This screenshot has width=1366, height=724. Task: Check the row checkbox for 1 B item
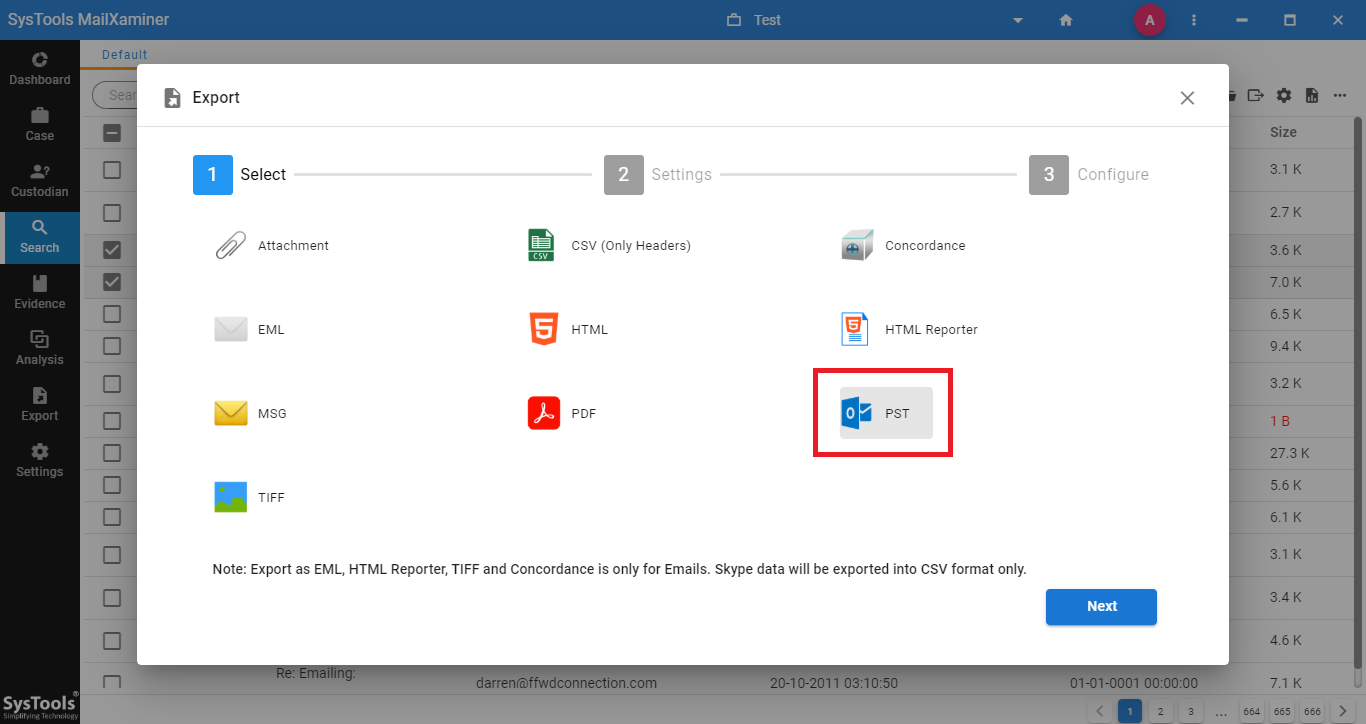tap(112, 421)
